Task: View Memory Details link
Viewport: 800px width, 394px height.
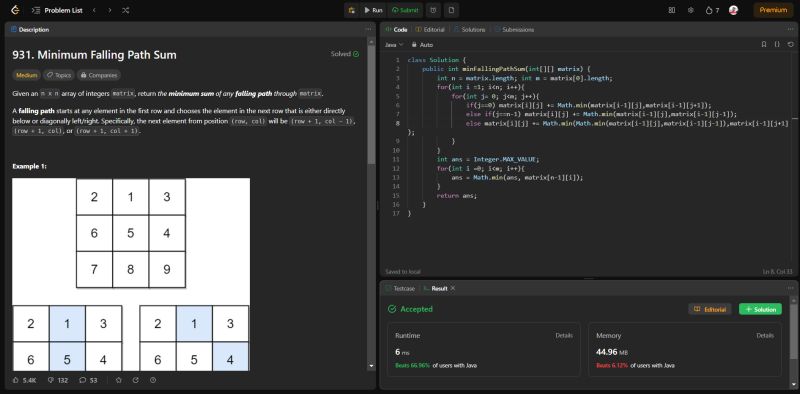Action: (x=765, y=336)
